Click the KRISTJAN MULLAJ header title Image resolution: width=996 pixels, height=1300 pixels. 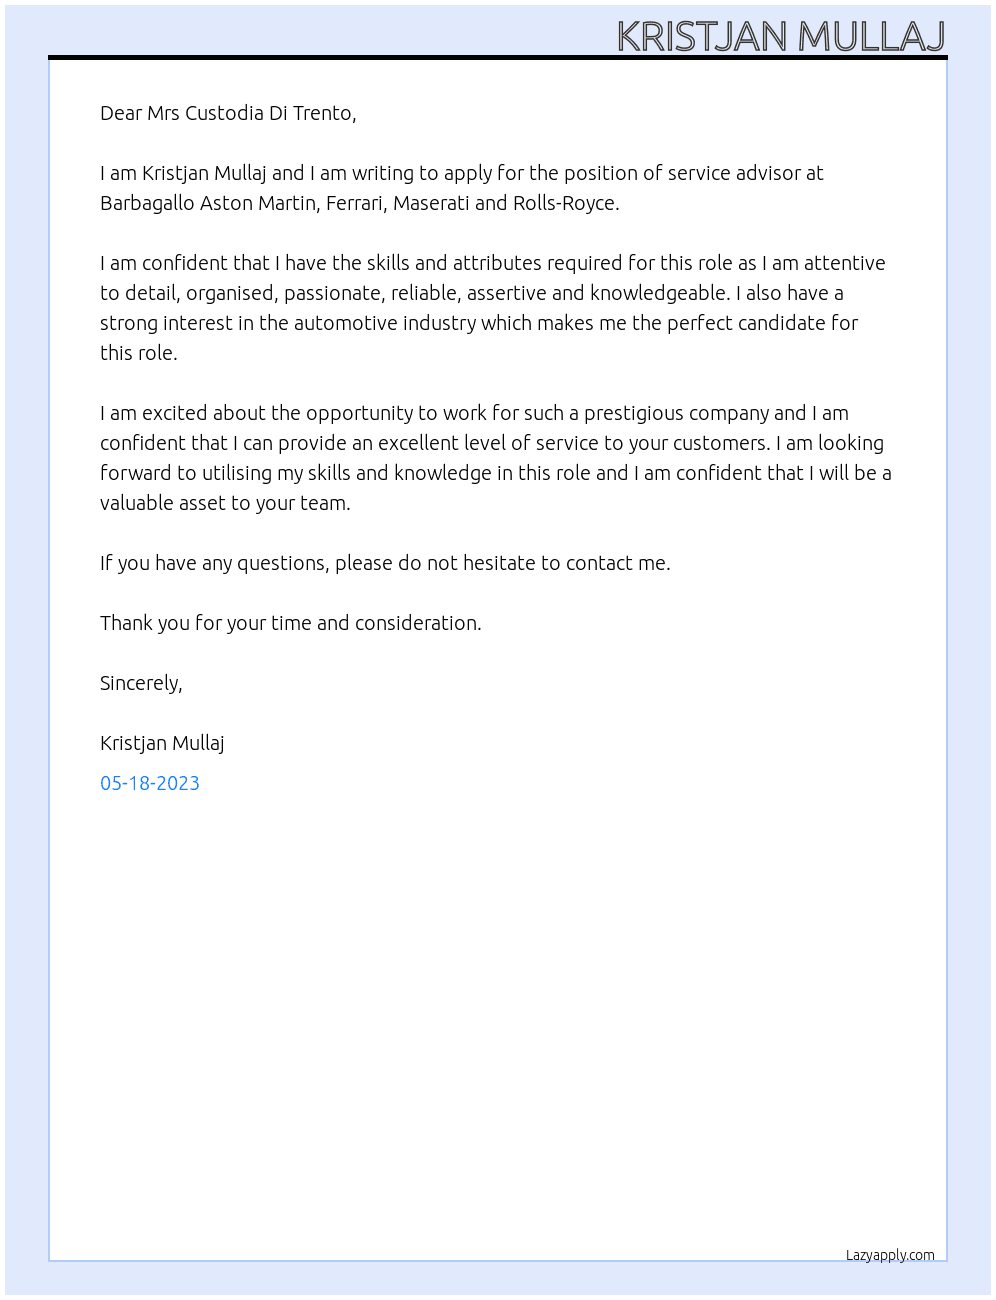pyautogui.click(x=781, y=36)
